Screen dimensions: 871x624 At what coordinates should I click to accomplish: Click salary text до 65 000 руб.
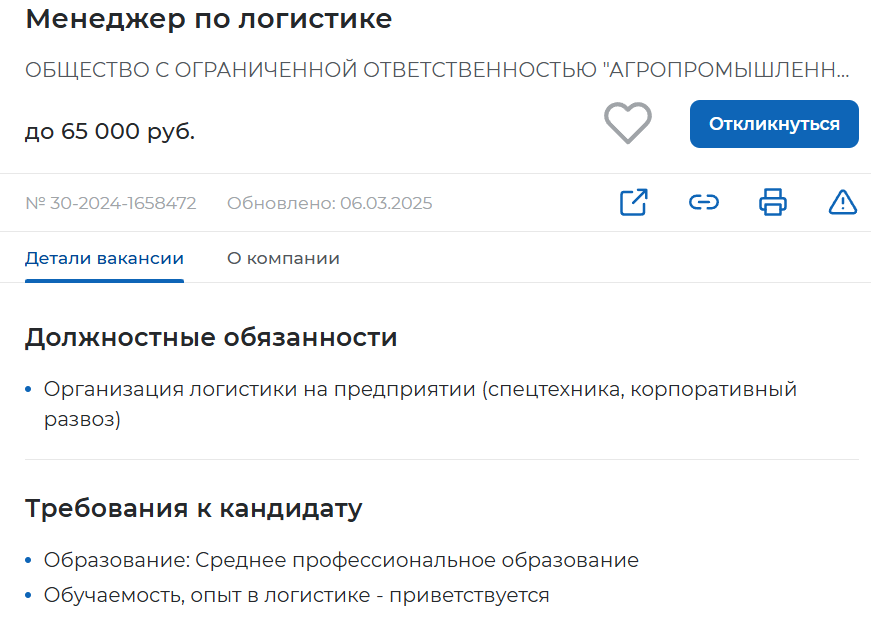tap(110, 132)
